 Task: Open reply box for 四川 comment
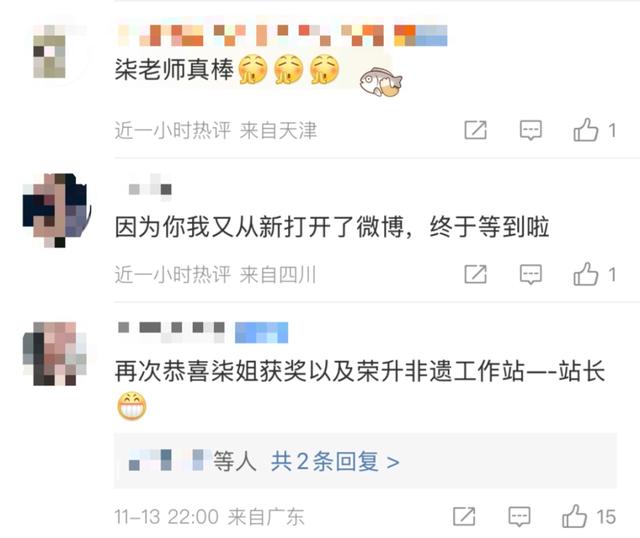(x=531, y=274)
